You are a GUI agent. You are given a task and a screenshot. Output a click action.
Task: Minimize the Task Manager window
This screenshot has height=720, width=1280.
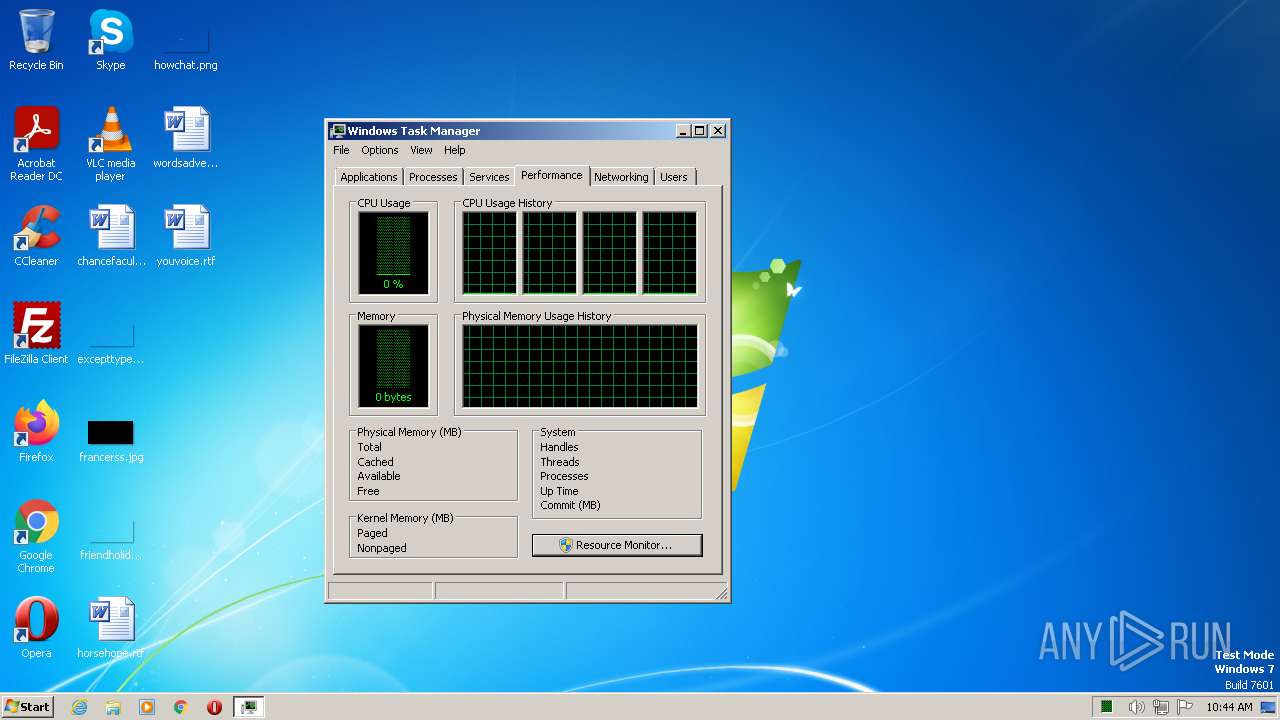tap(683, 131)
